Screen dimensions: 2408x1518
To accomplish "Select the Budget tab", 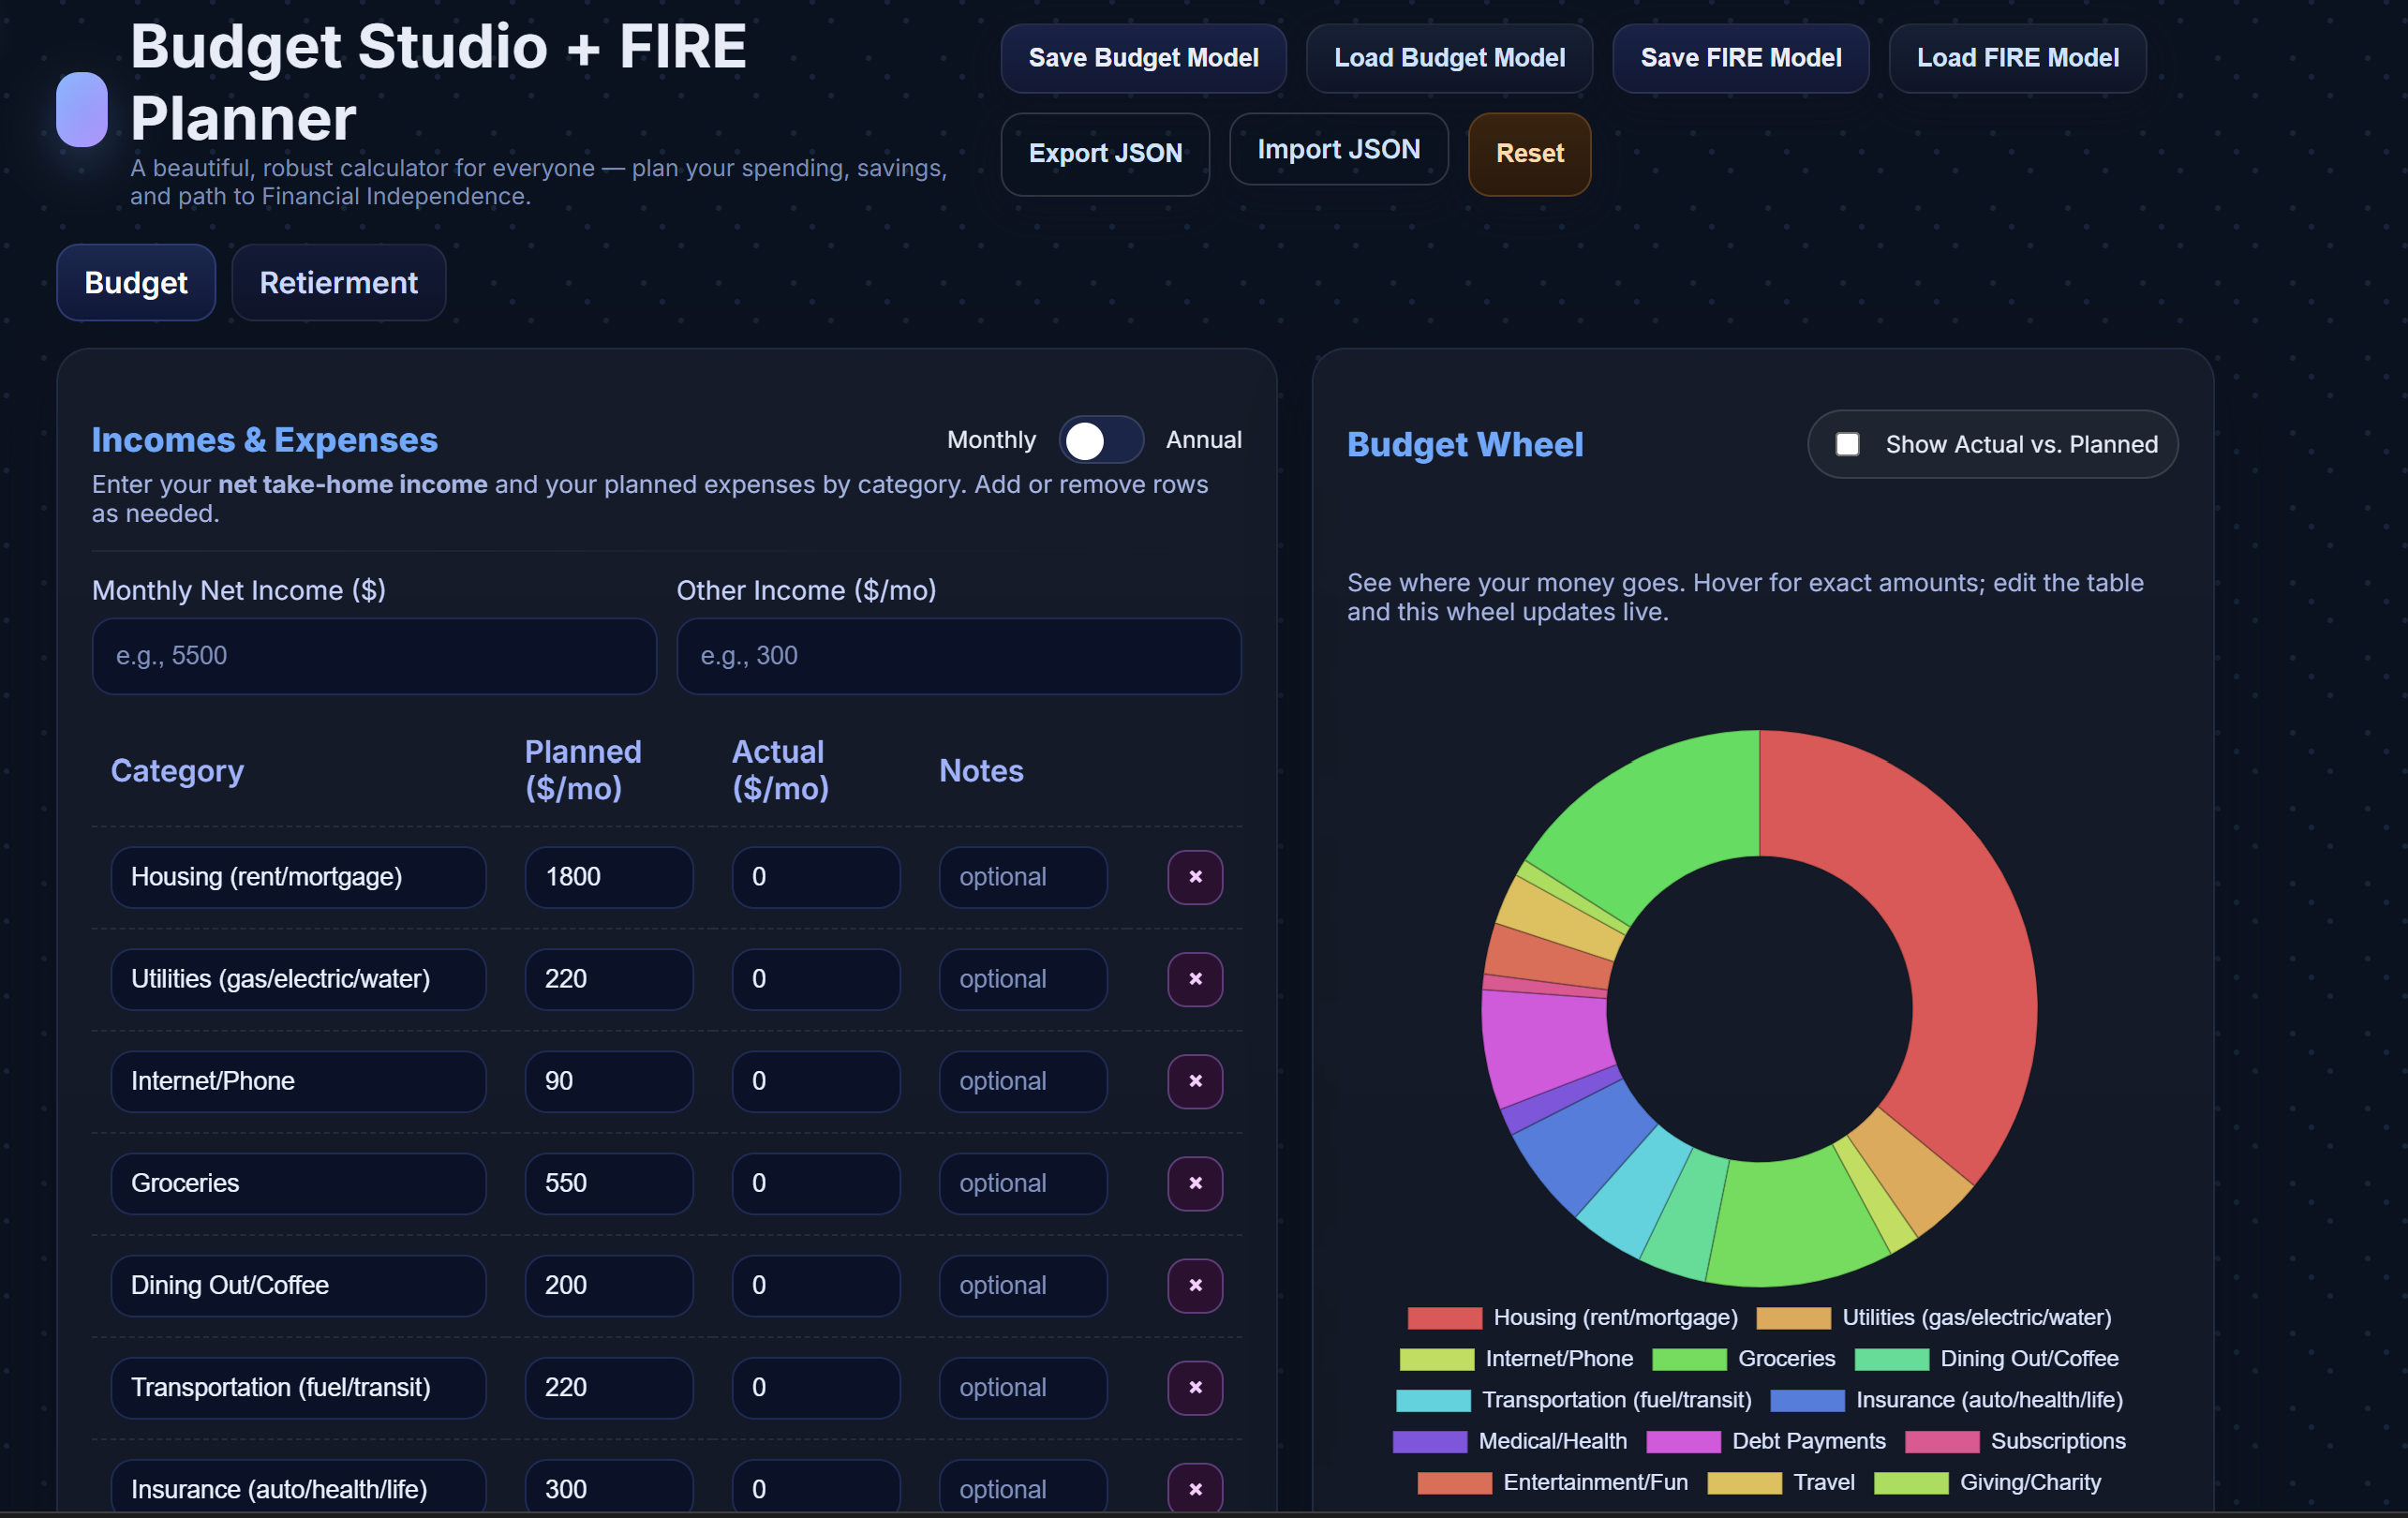I will point(136,283).
